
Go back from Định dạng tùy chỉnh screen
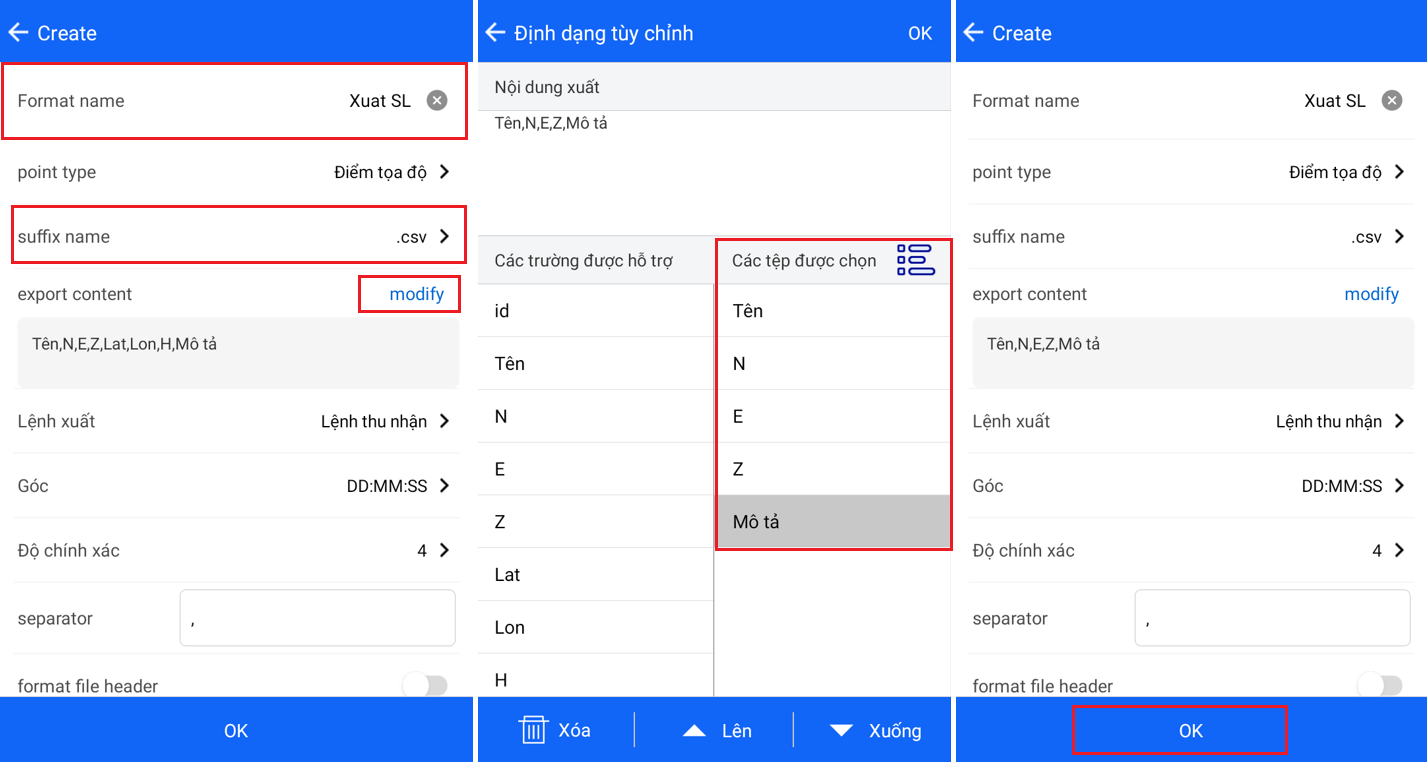tap(495, 33)
